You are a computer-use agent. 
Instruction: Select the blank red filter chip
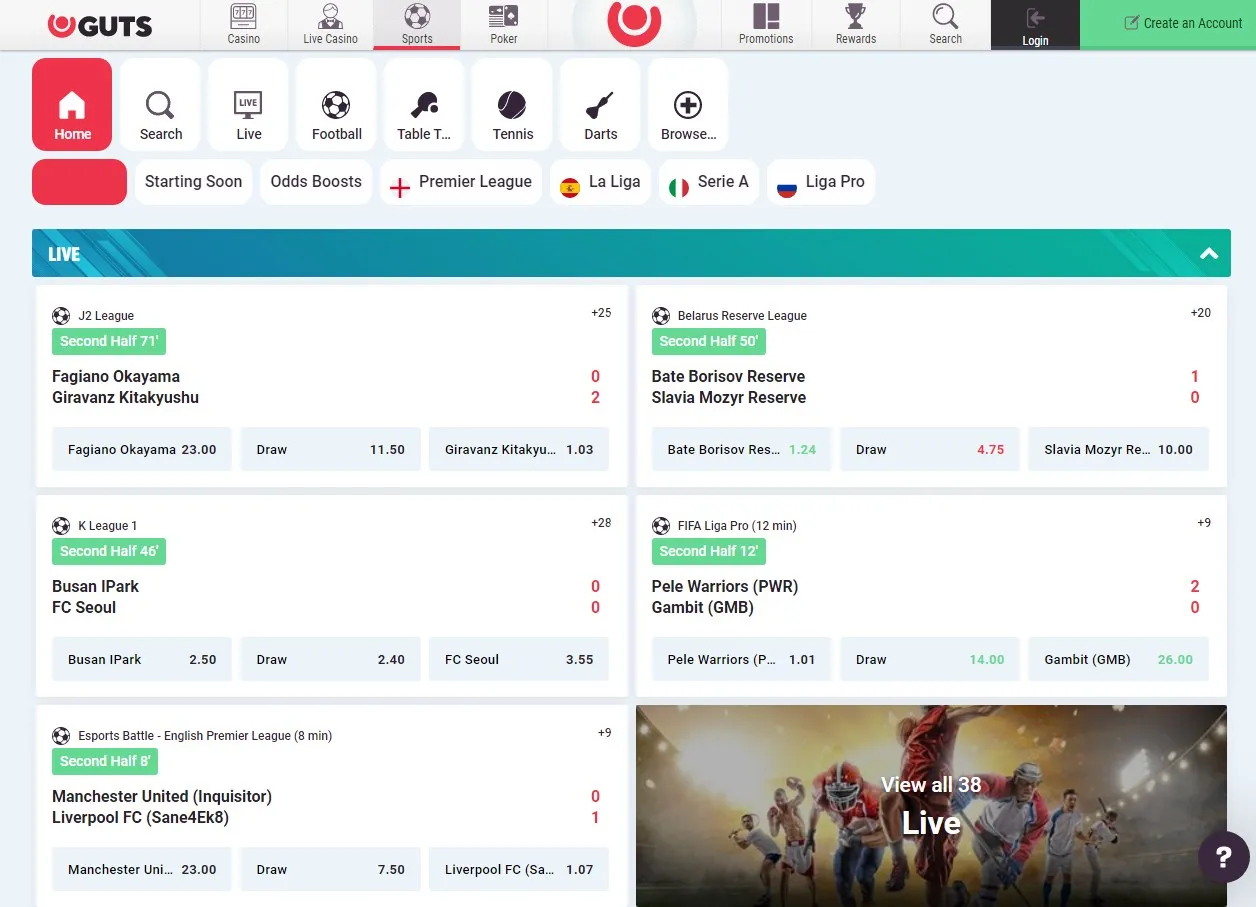point(79,182)
